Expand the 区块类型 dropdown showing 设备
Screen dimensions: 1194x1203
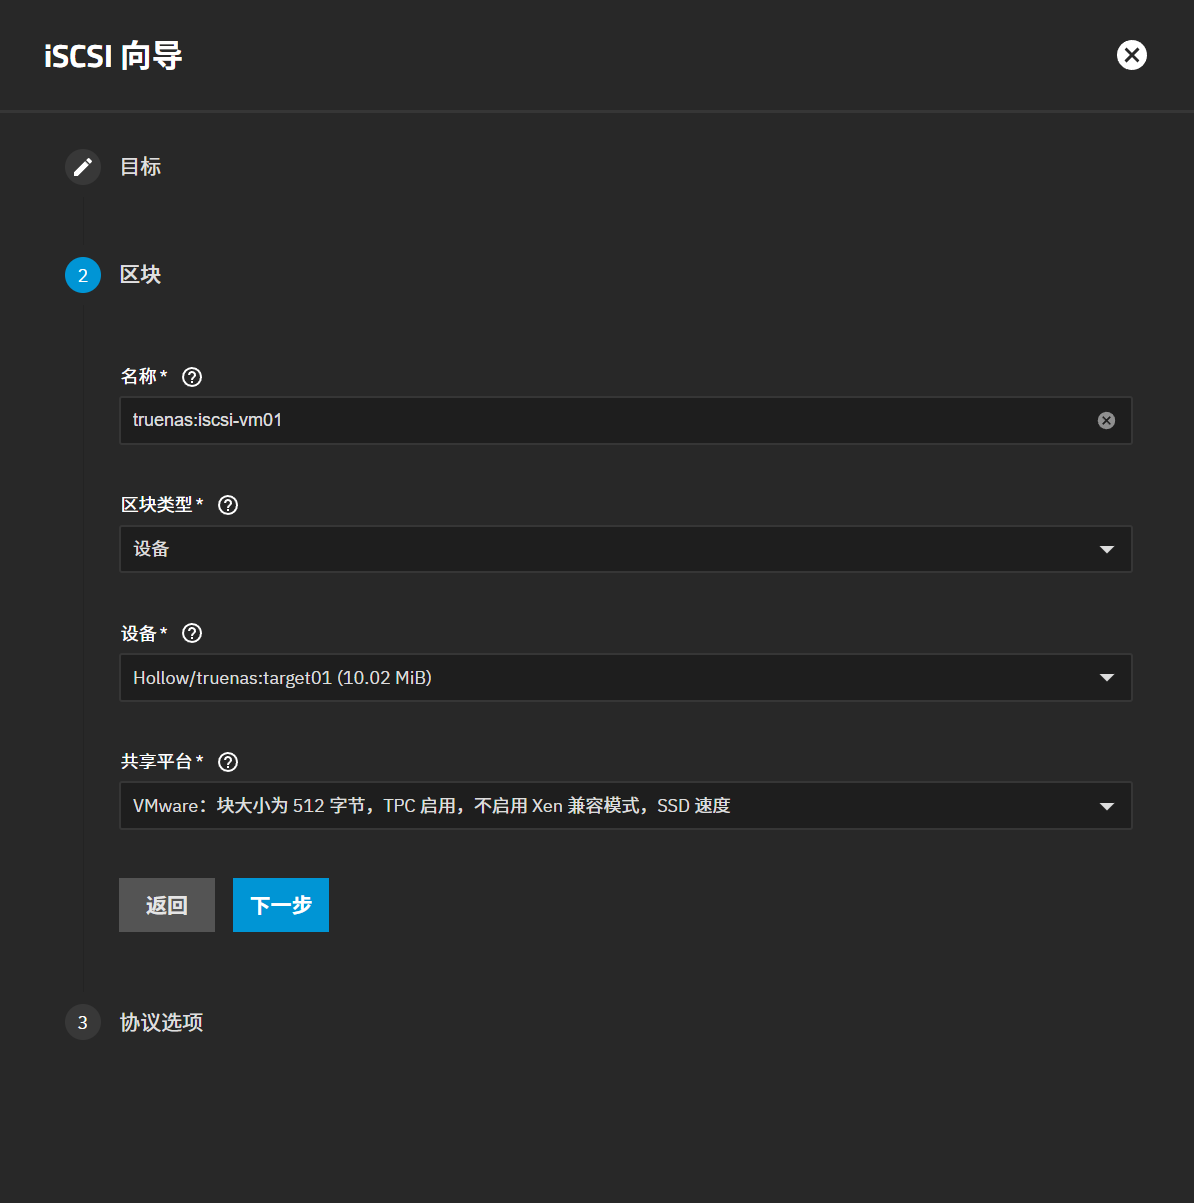(x=625, y=549)
